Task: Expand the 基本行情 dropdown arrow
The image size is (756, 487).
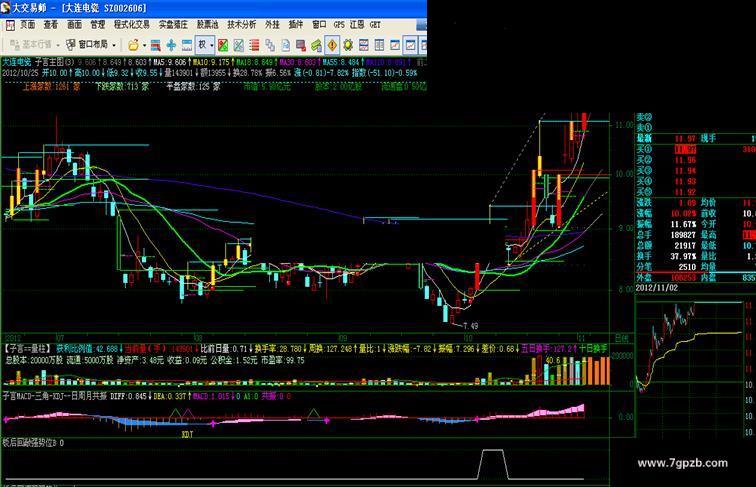Action: pyautogui.click(x=58, y=45)
